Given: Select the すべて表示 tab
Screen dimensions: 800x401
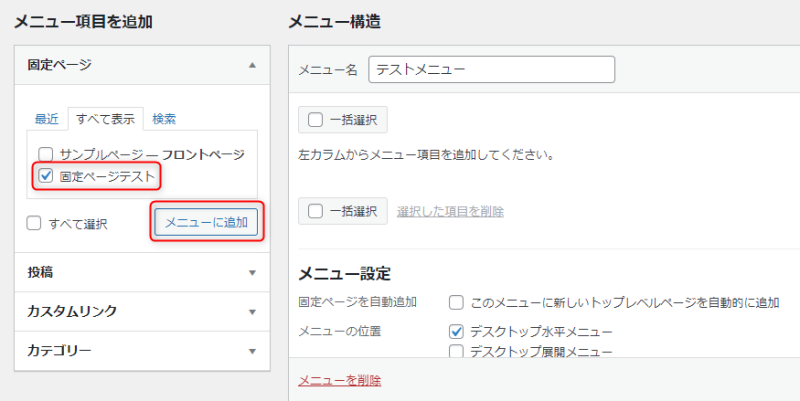Looking at the screenshot, I should tap(105, 119).
